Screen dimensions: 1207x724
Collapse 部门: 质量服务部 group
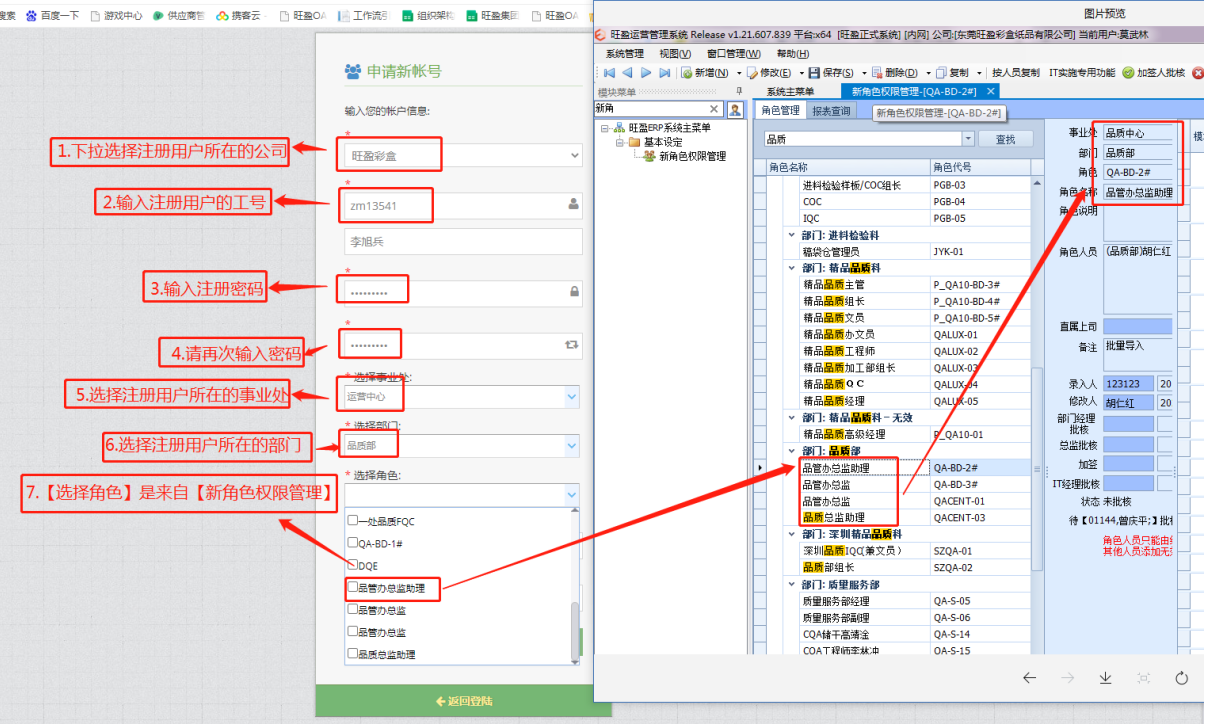(x=793, y=584)
